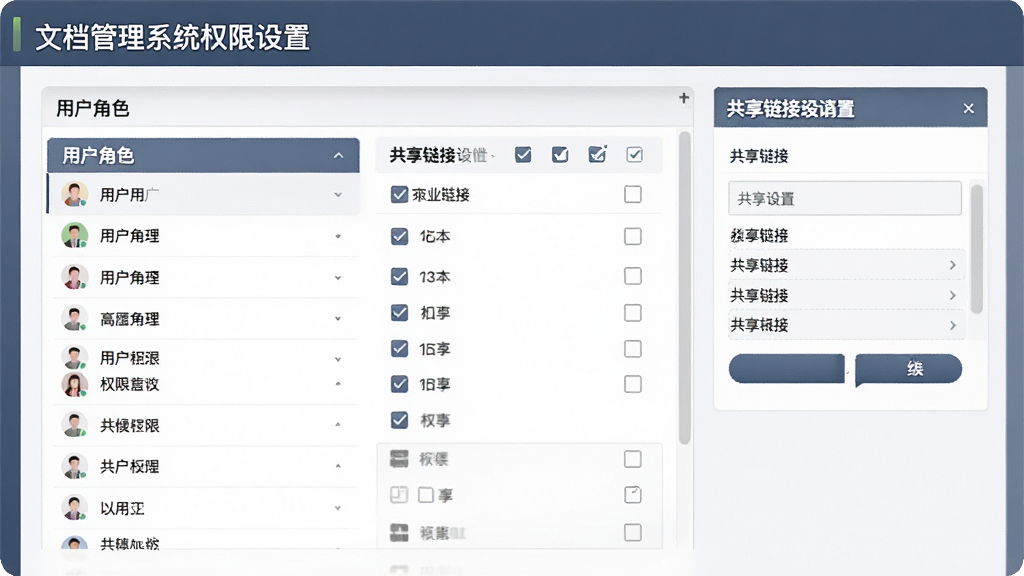Viewport: 1024px width, 576px height.
Task: Open the topmost arrow row in the side panel
Action: point(846,265)
